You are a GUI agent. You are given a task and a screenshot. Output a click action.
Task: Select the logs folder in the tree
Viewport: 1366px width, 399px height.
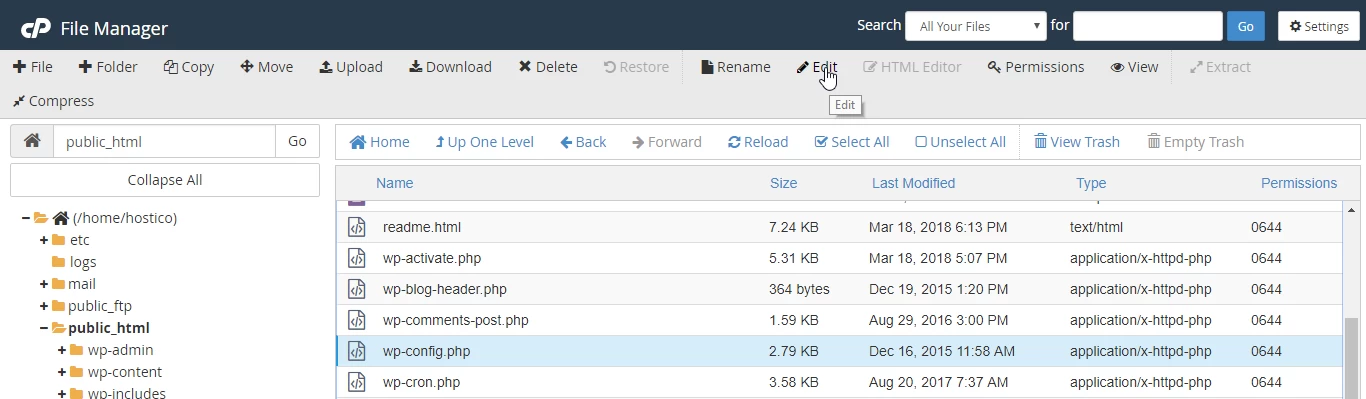tap(83, 262)
